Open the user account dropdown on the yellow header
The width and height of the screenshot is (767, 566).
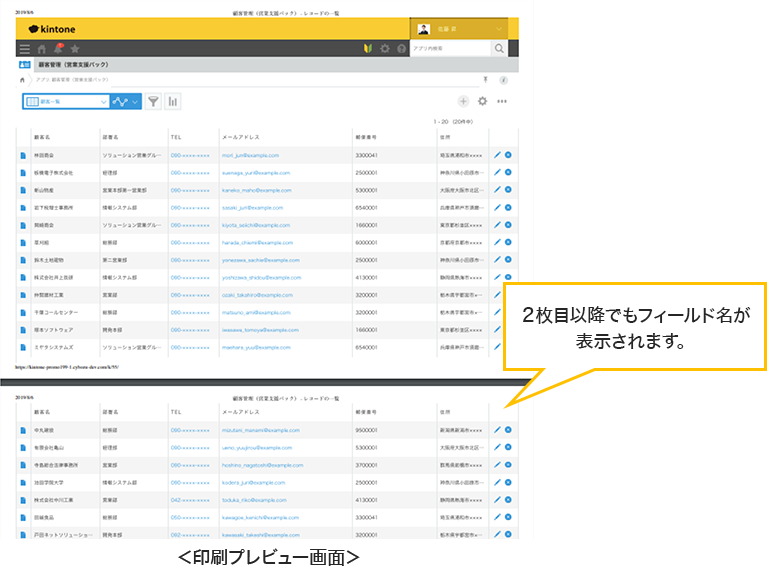[x=459, y=29]
